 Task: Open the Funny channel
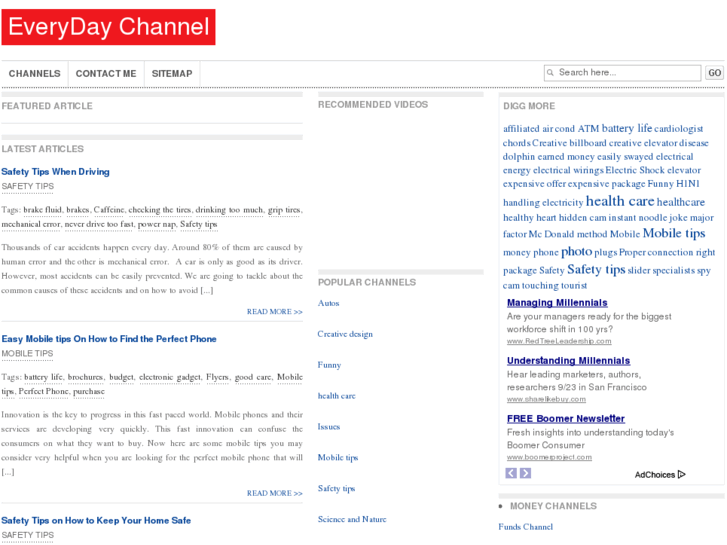pyautogui.click(x=329, y=365)
